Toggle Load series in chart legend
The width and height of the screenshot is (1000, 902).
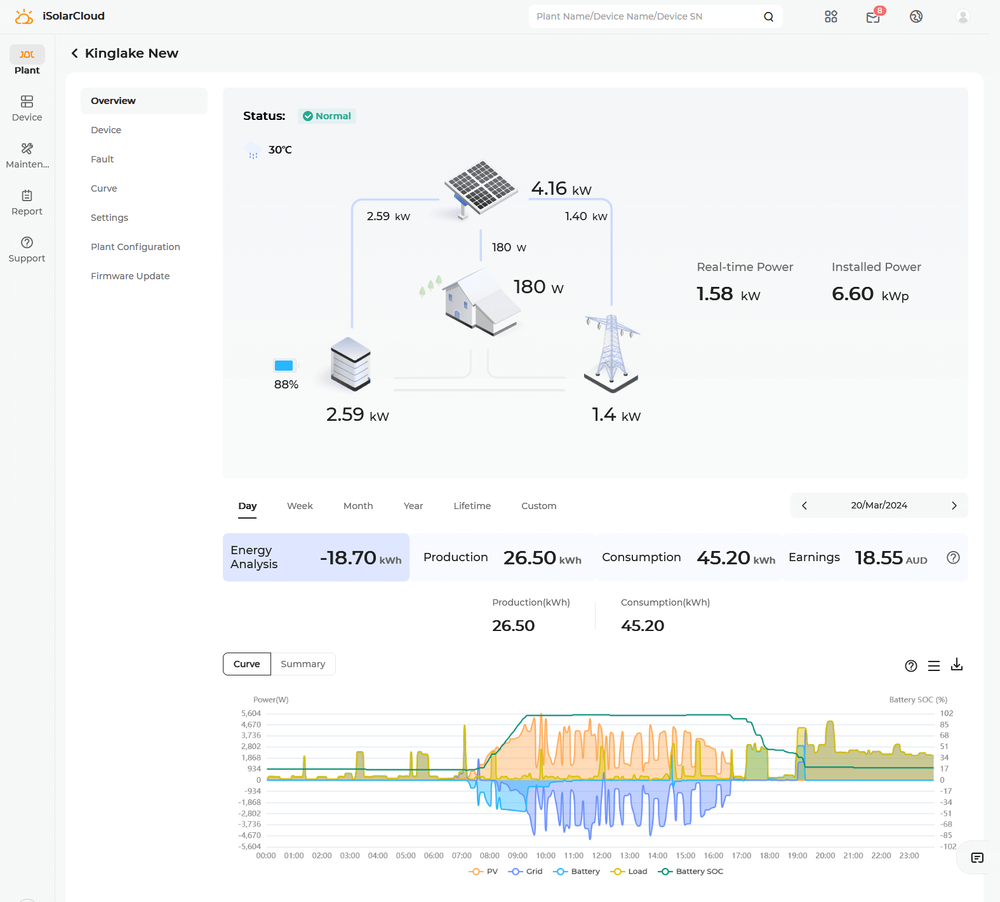629,871
